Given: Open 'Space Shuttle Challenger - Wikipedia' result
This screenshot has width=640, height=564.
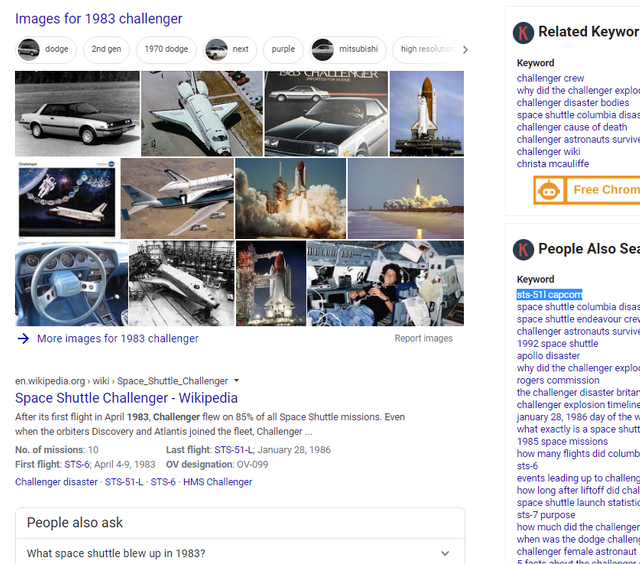Looking at the screenshot, I should pyautogui.click(x=126, y=398).
